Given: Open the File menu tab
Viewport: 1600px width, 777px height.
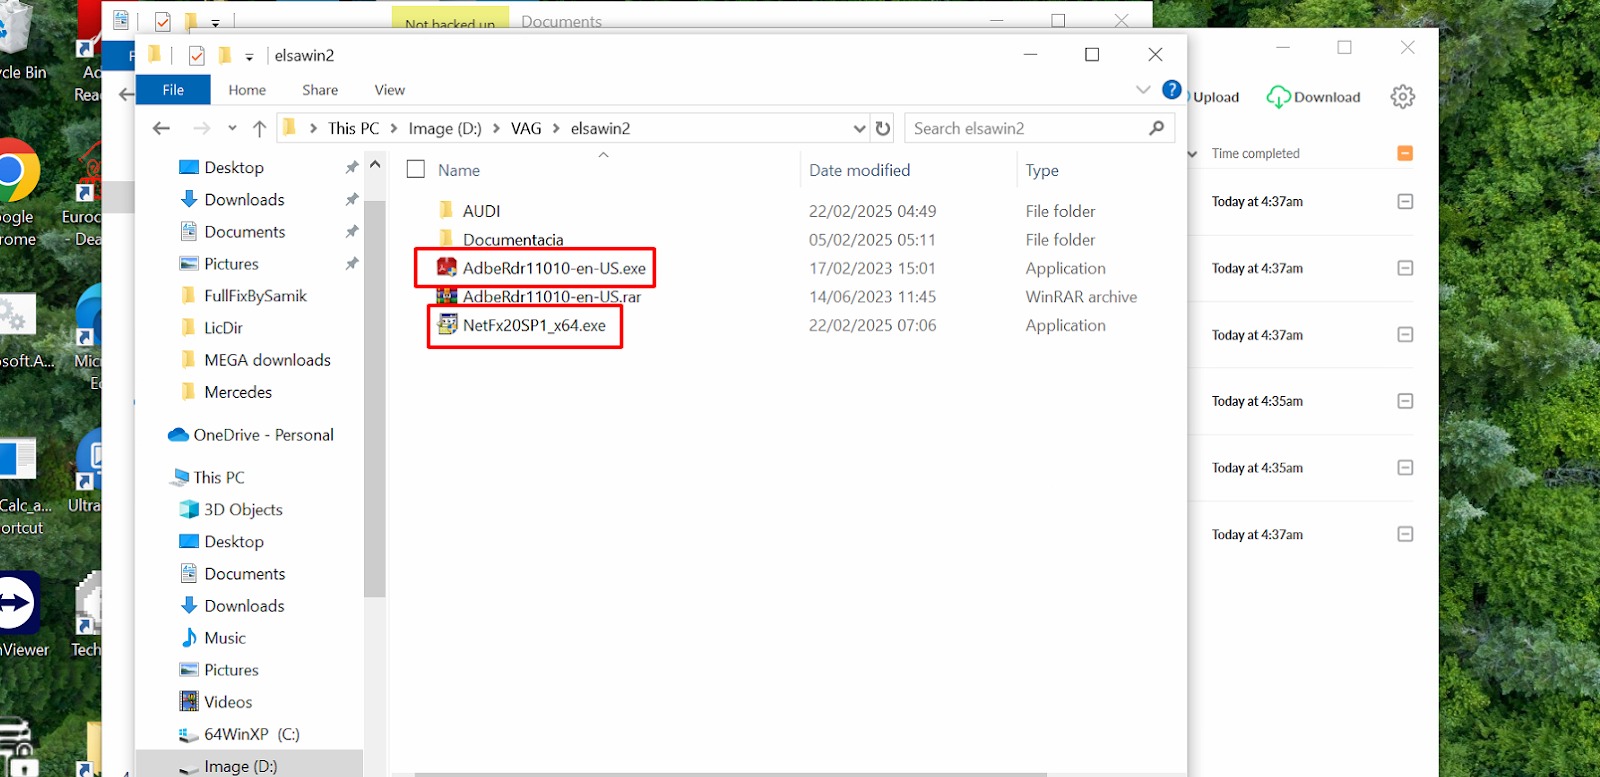Looking at the screenshot, I should pyautogui.click(x=173, y=90).
